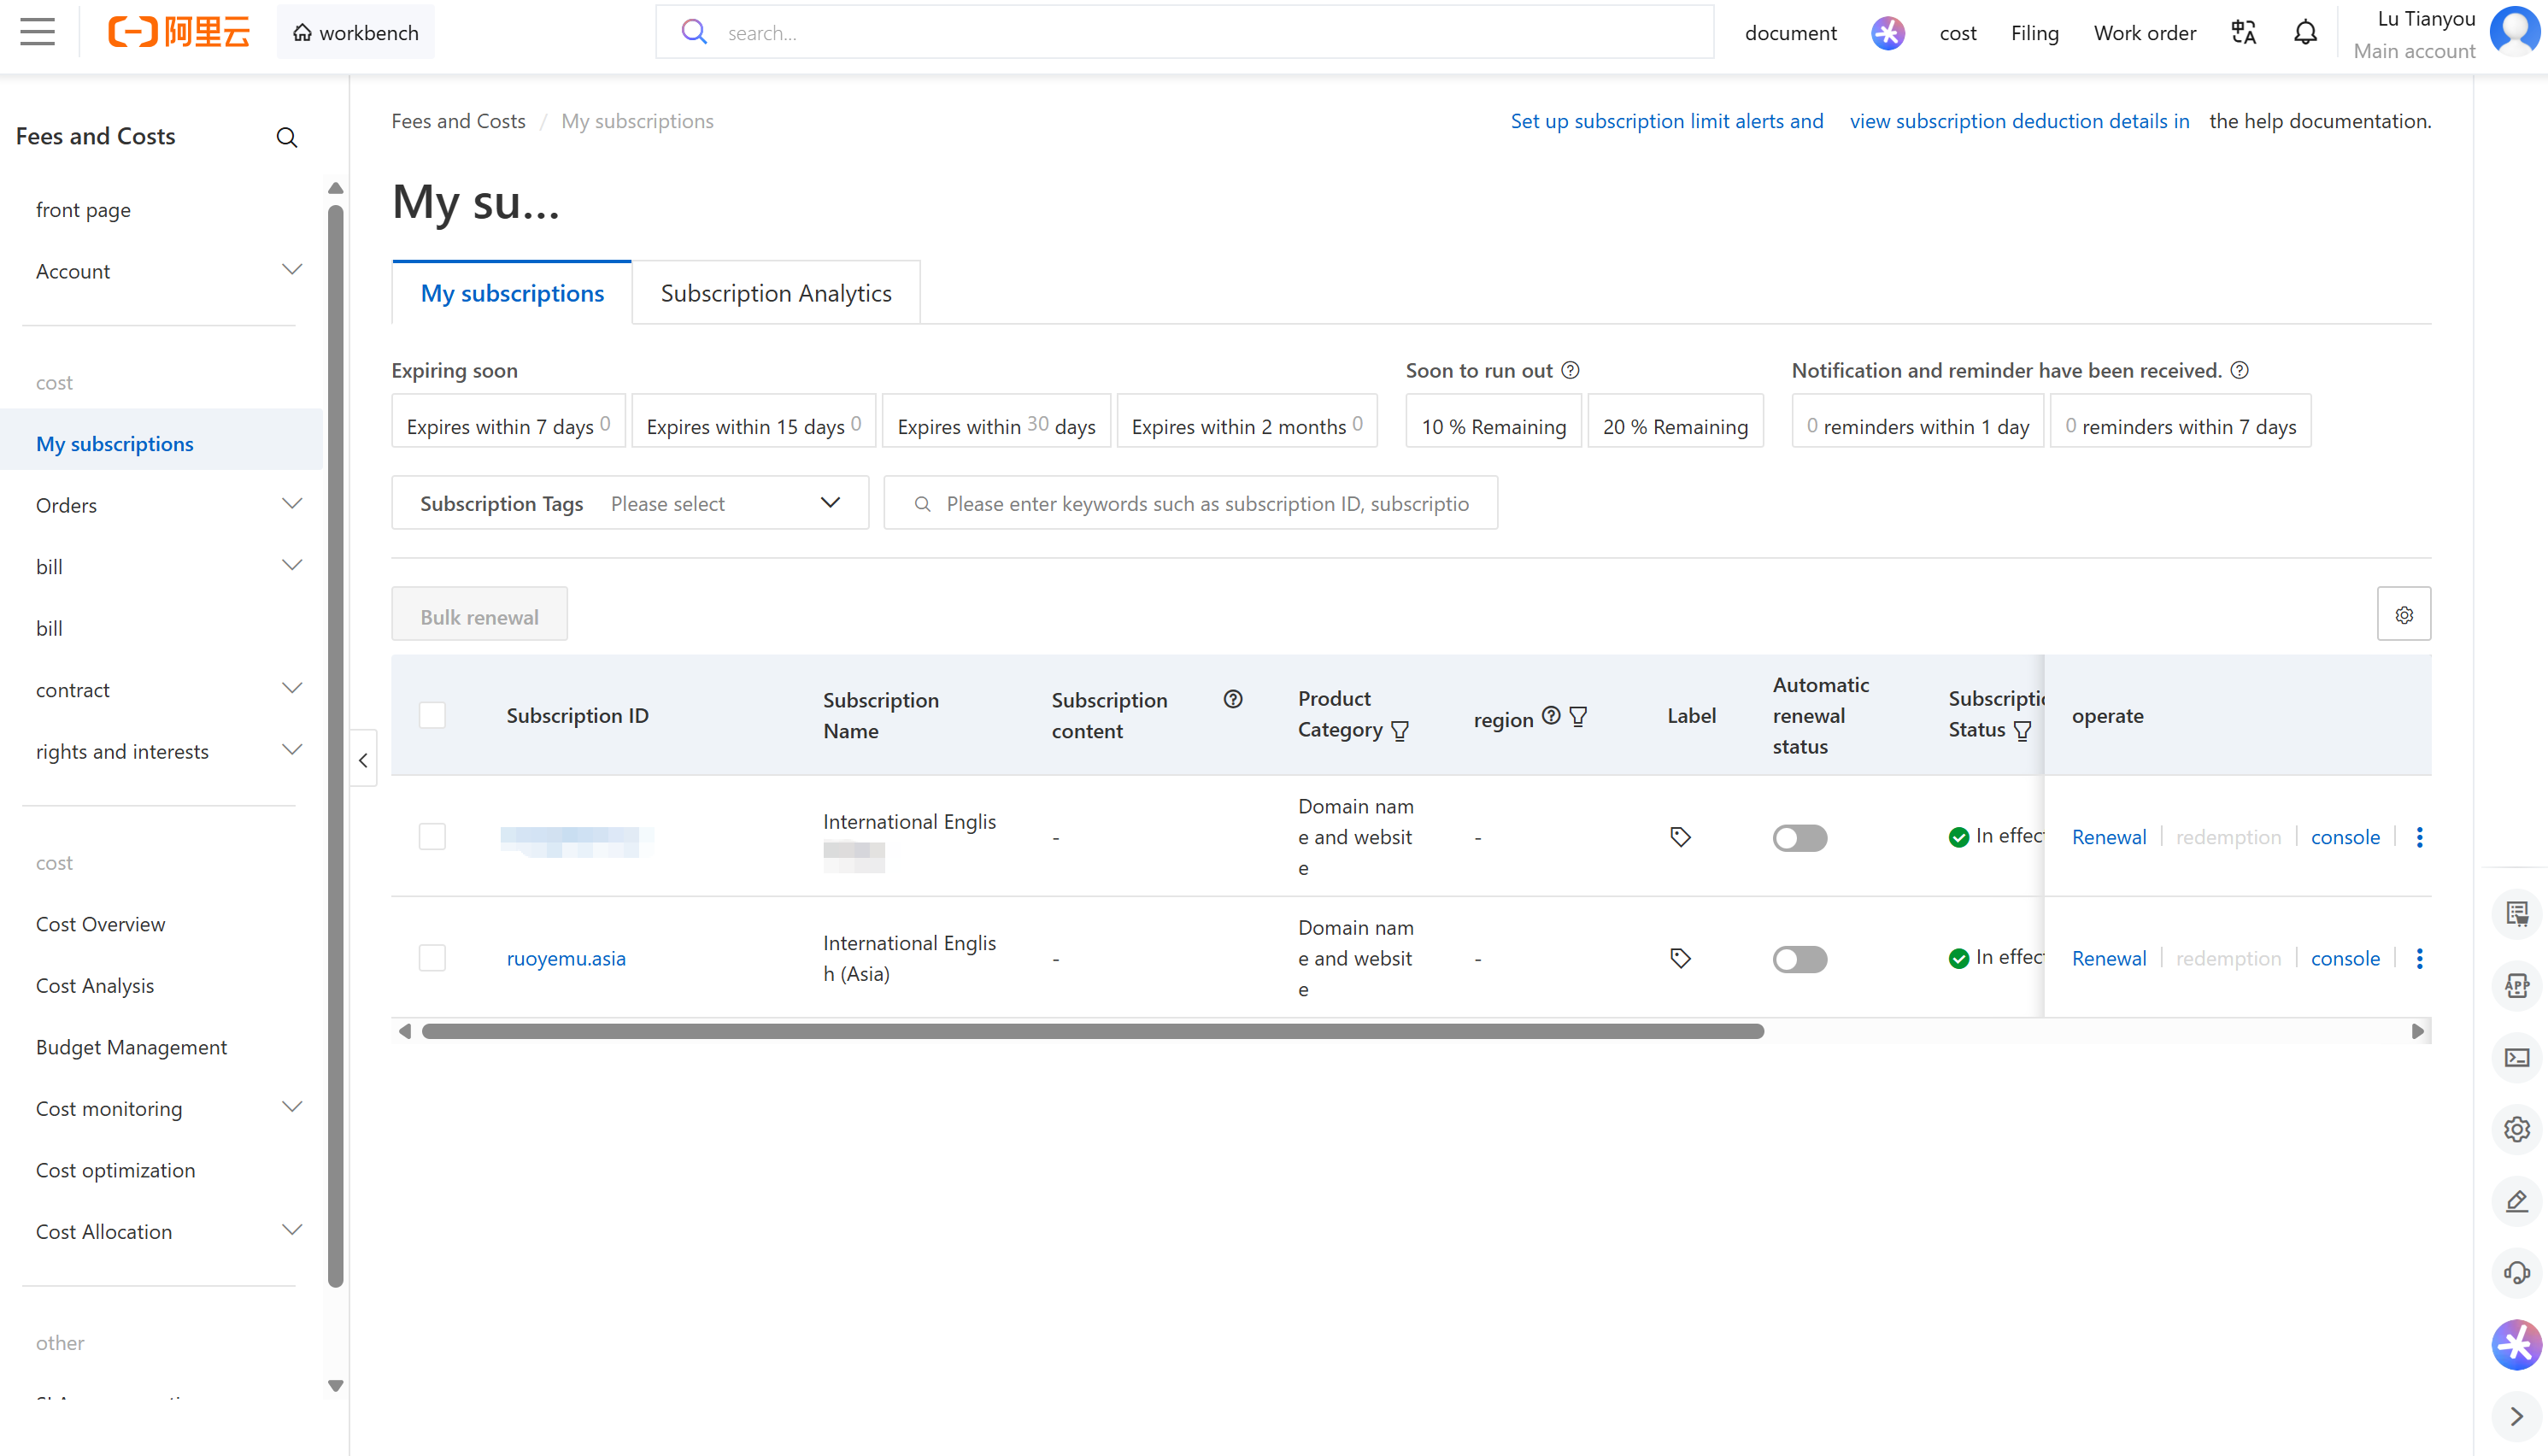This screenshot has width=2548, height=1456.
Task: Open Subscription Tags dropdown
Action: pos(630,503)
